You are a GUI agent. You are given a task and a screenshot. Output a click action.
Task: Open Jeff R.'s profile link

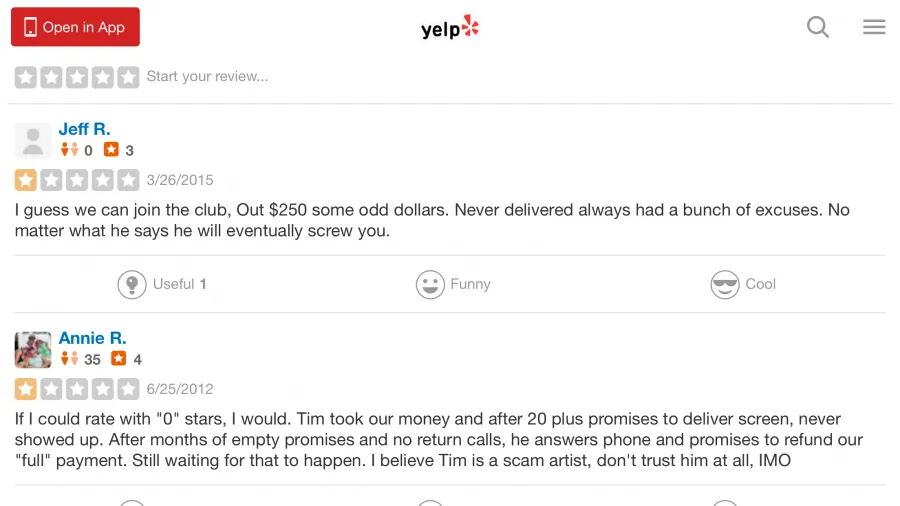pyautogui.click(x=84, y=129)
